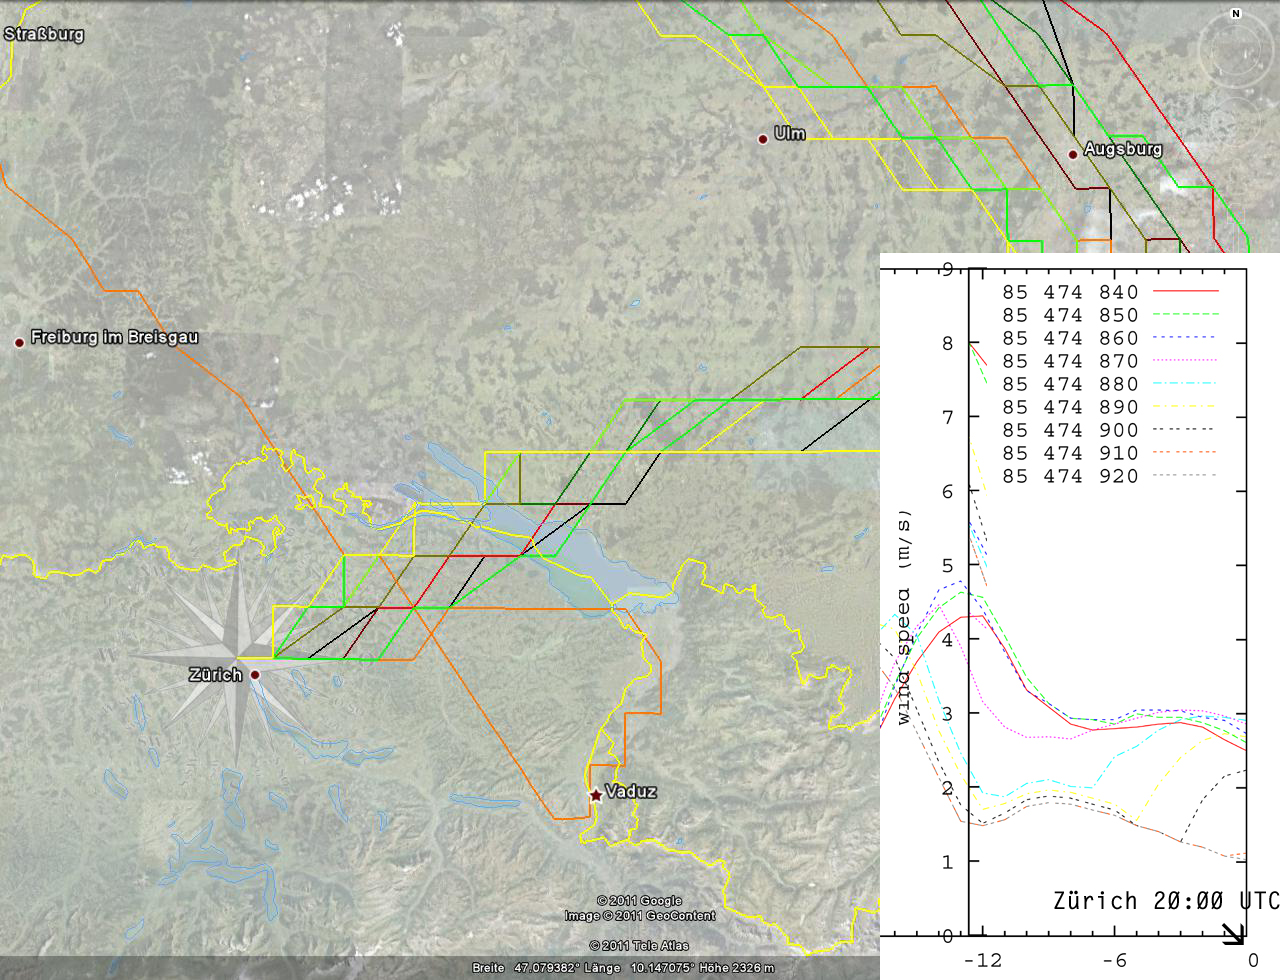
Task: Click the Augsburg city marker dot
Action: pyautogui.click(x=1073, y=154)
